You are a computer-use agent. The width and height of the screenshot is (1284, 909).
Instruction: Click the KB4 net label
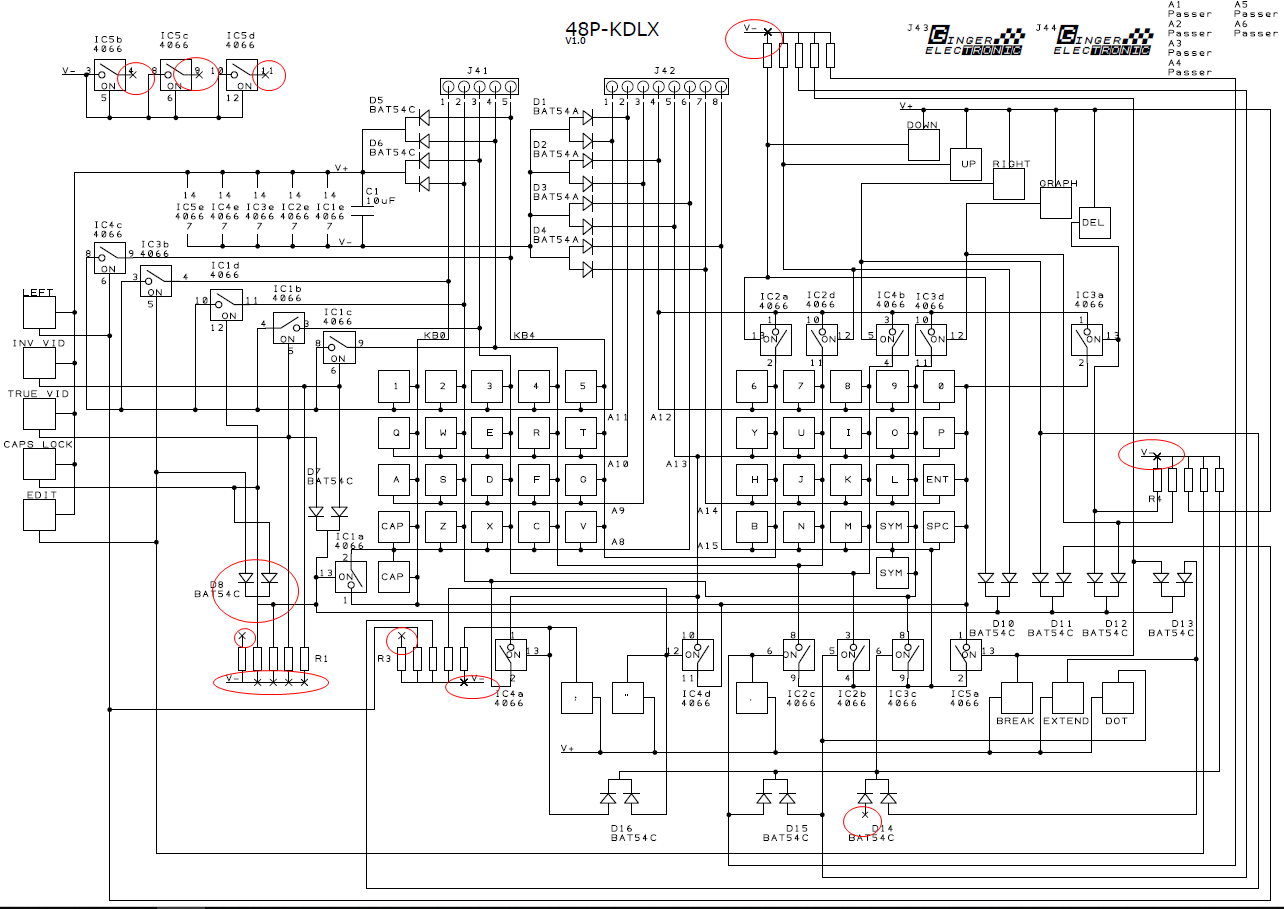523,336
